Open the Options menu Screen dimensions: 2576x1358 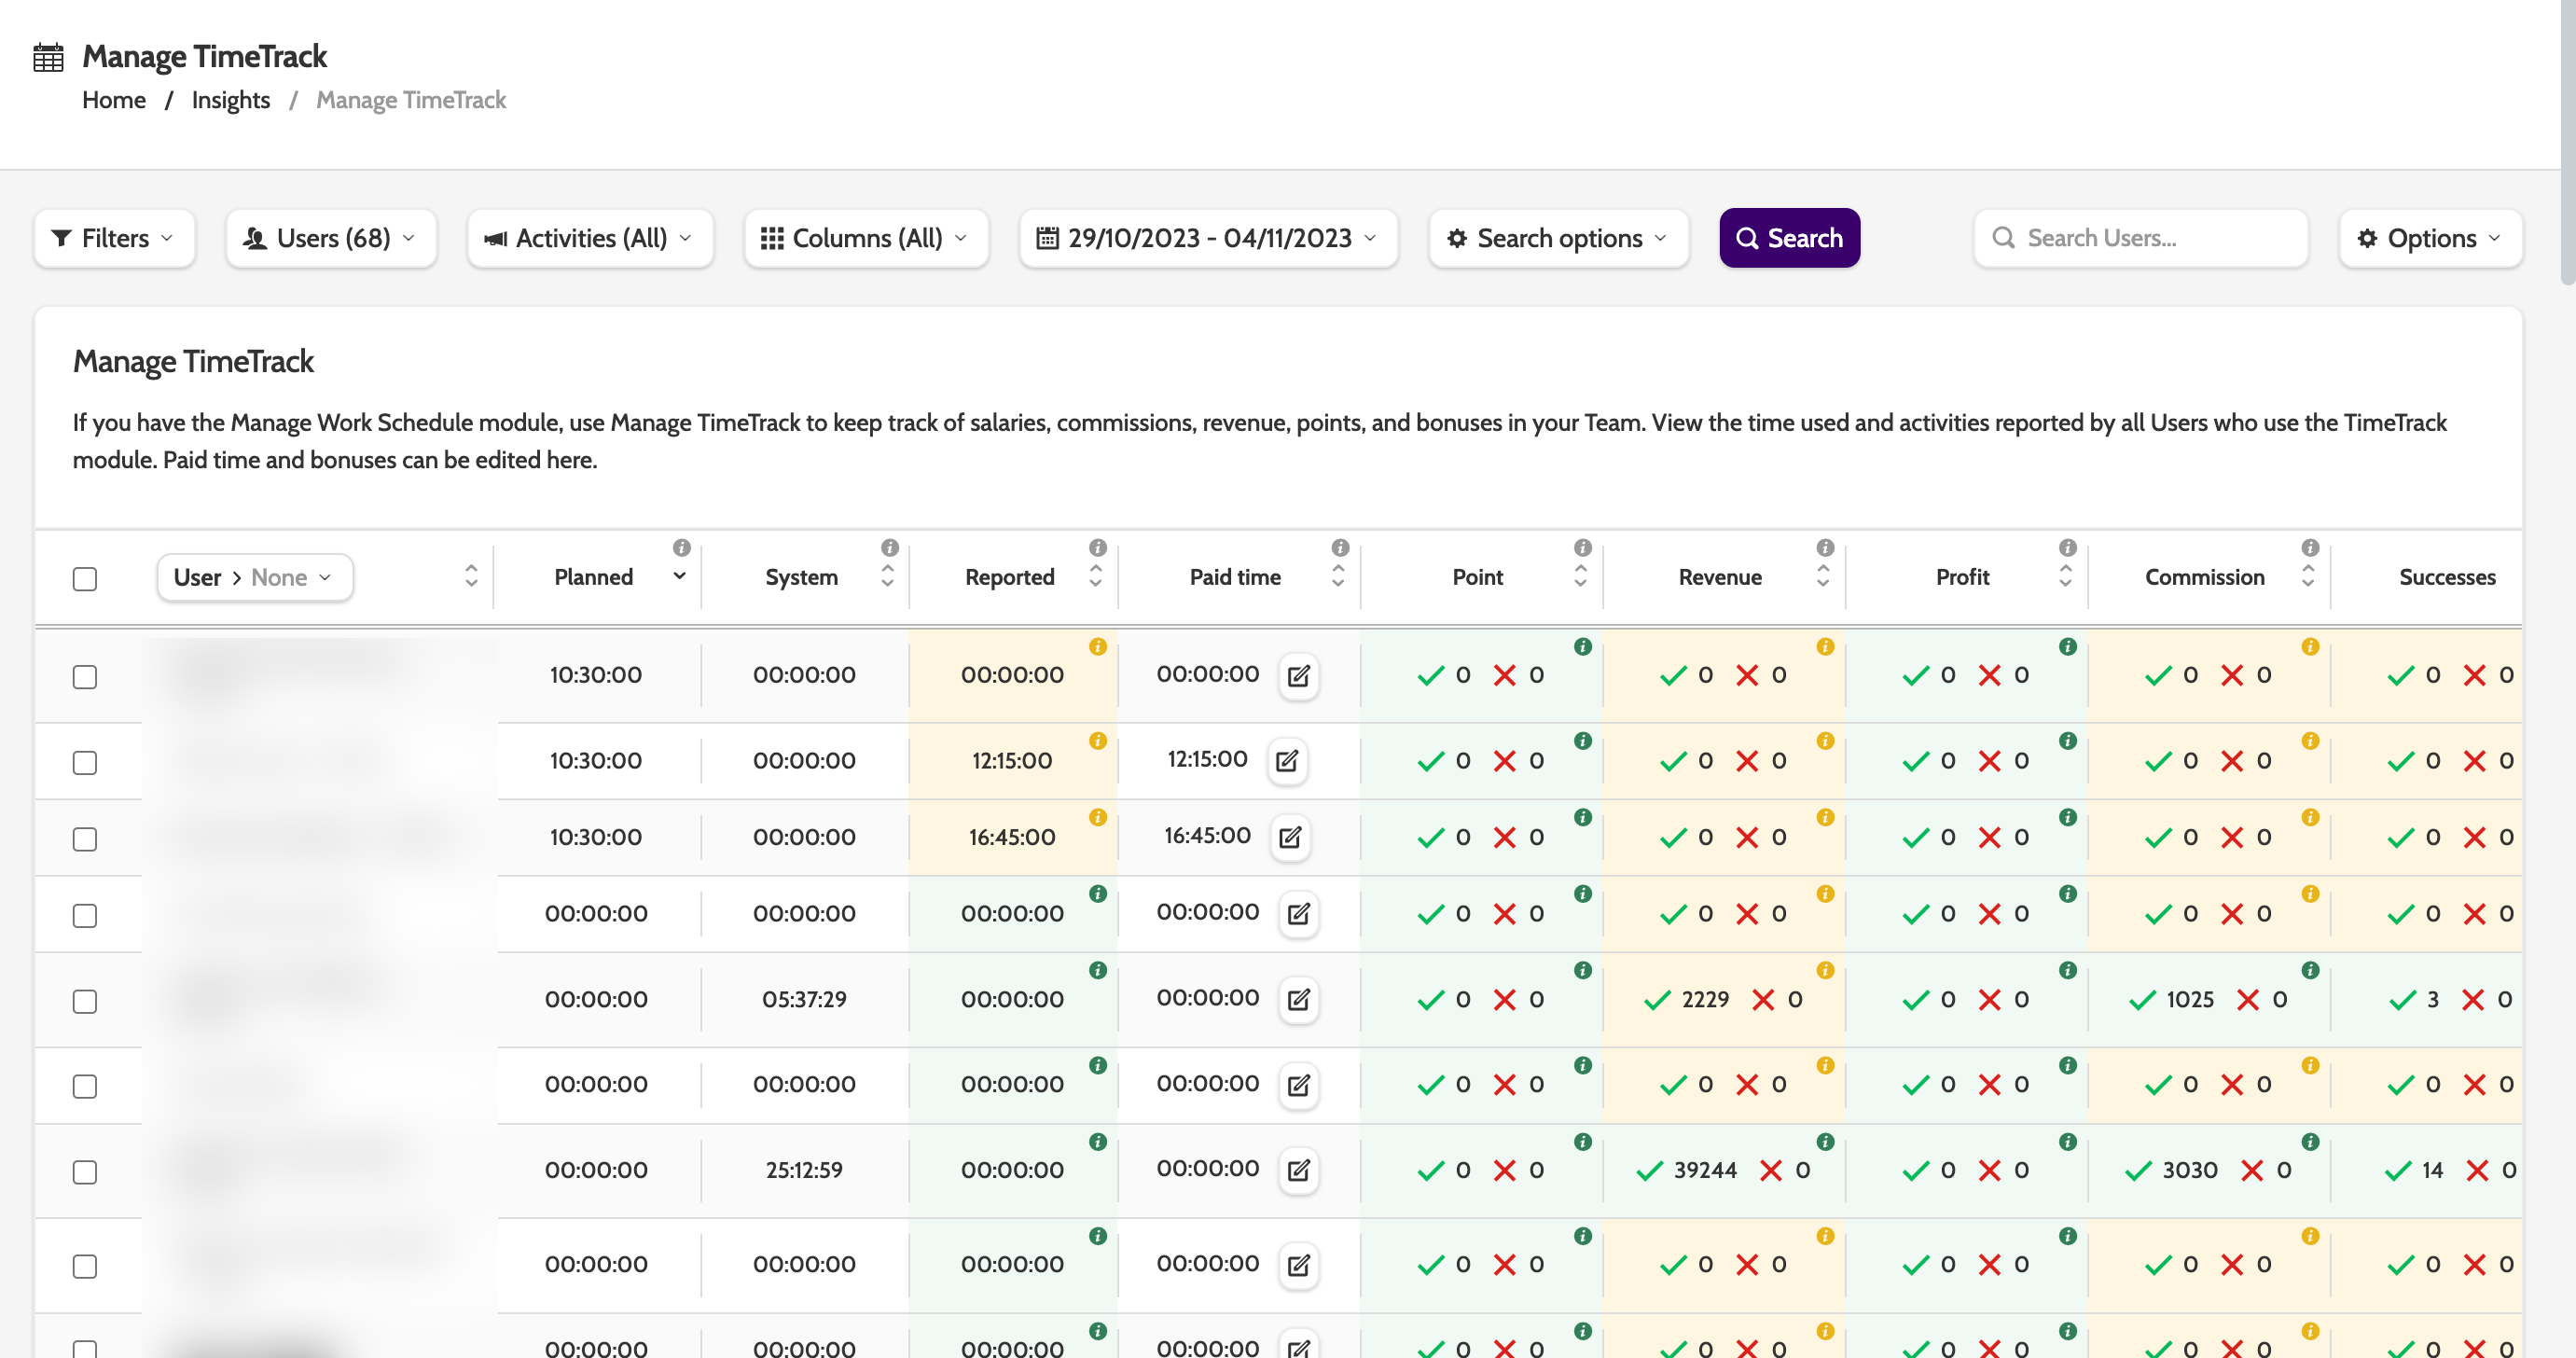coord(2429,238)
